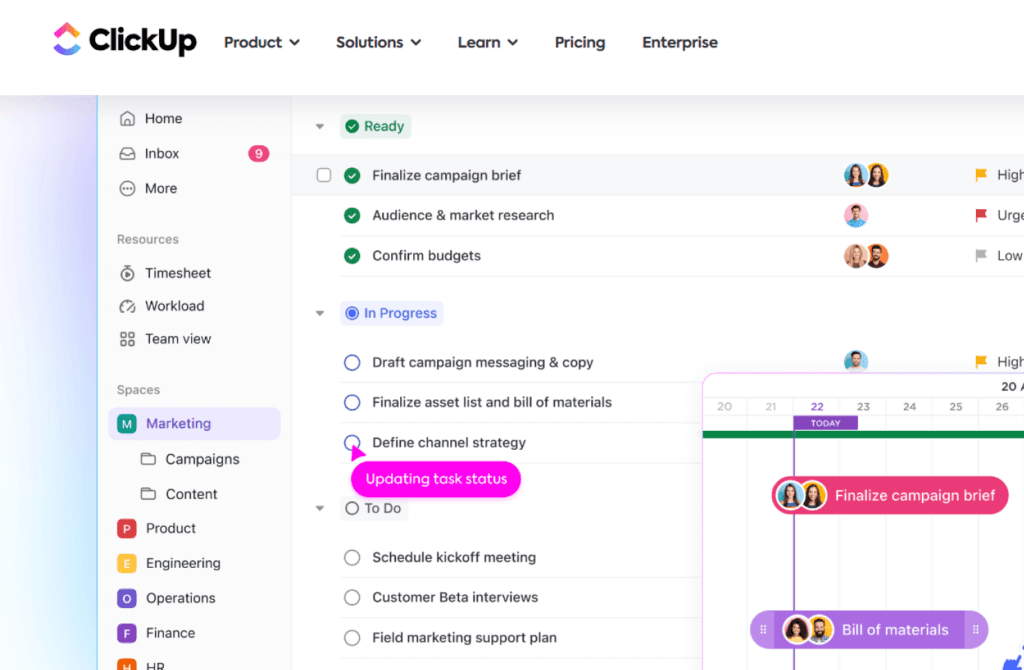The width and height of the screenshot is (1024, 670).
Task: Toggle the status check of Audience & market research
Action: 352,215
